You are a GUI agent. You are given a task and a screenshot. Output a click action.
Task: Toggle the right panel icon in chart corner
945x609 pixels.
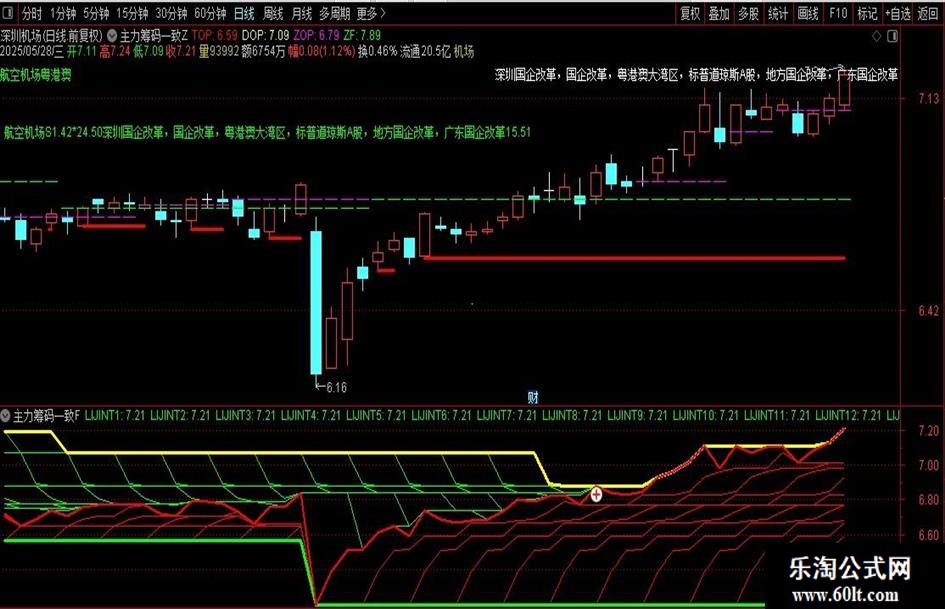click(893, 36)
